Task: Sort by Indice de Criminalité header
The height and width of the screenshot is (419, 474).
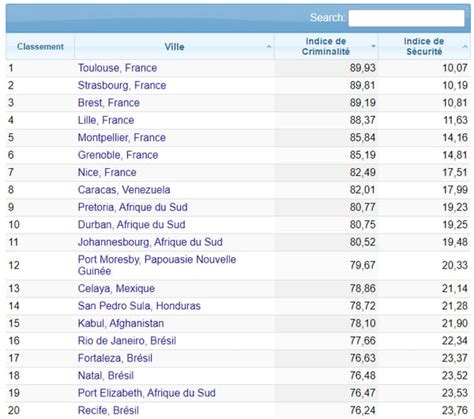Action: (x=326, y=47)
